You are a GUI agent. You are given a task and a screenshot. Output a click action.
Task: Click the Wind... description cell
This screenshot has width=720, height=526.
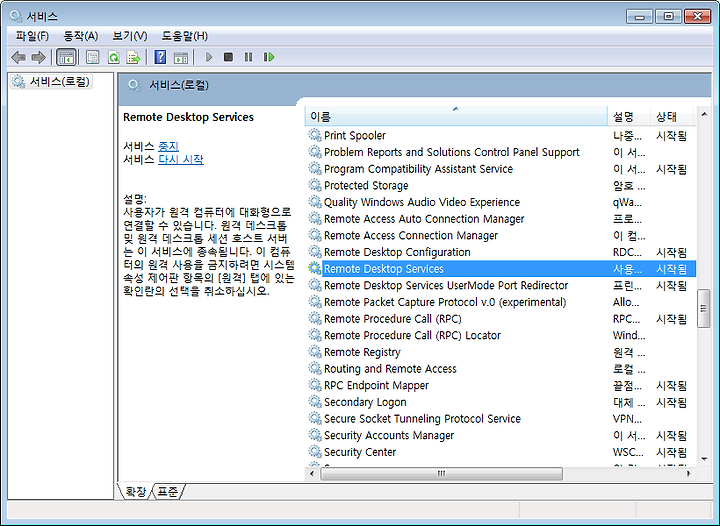pos(629,336)
